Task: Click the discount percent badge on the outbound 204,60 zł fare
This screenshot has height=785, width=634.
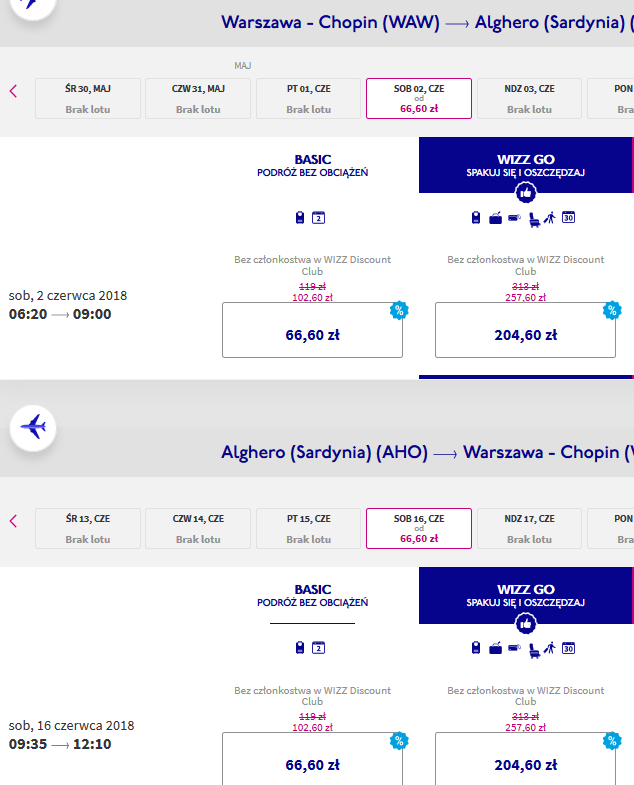Action: 612,310
